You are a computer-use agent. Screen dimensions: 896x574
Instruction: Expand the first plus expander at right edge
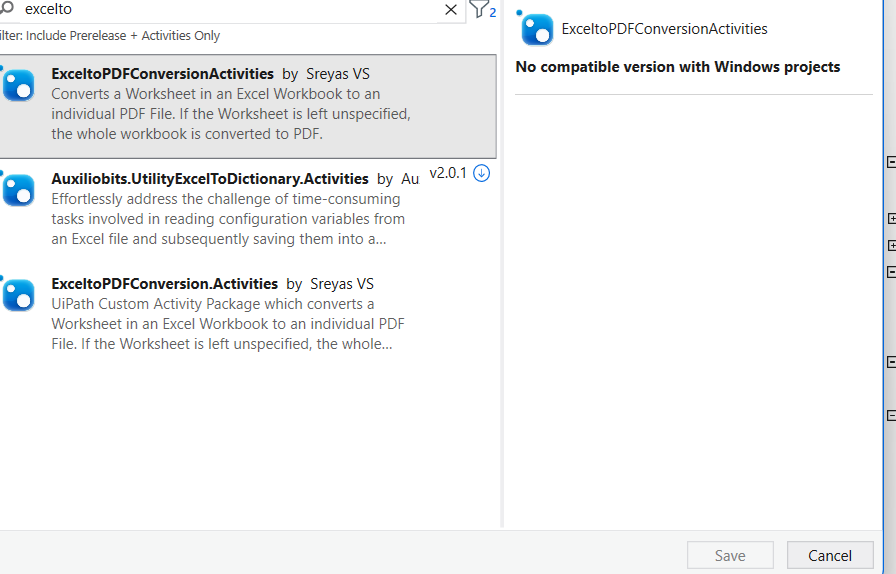coord(891,218)
